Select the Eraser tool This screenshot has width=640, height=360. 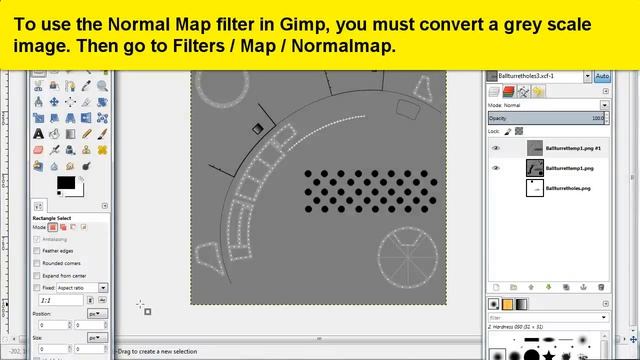pos(38,150)
